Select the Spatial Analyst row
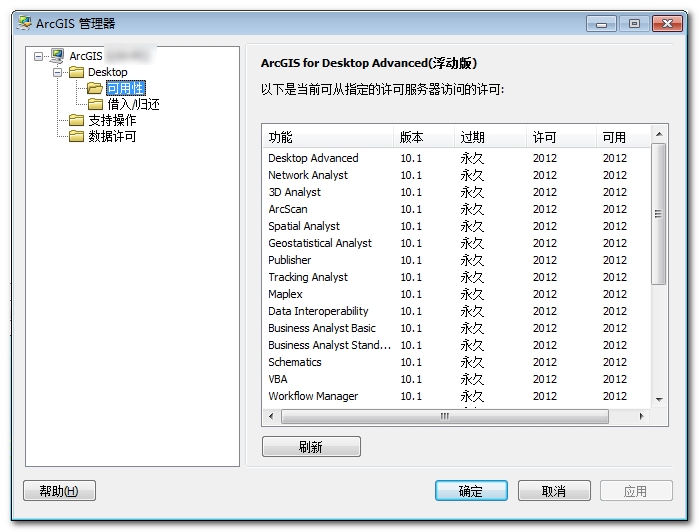Viewport: 699px width, 532px height. (x=456, y=226)
